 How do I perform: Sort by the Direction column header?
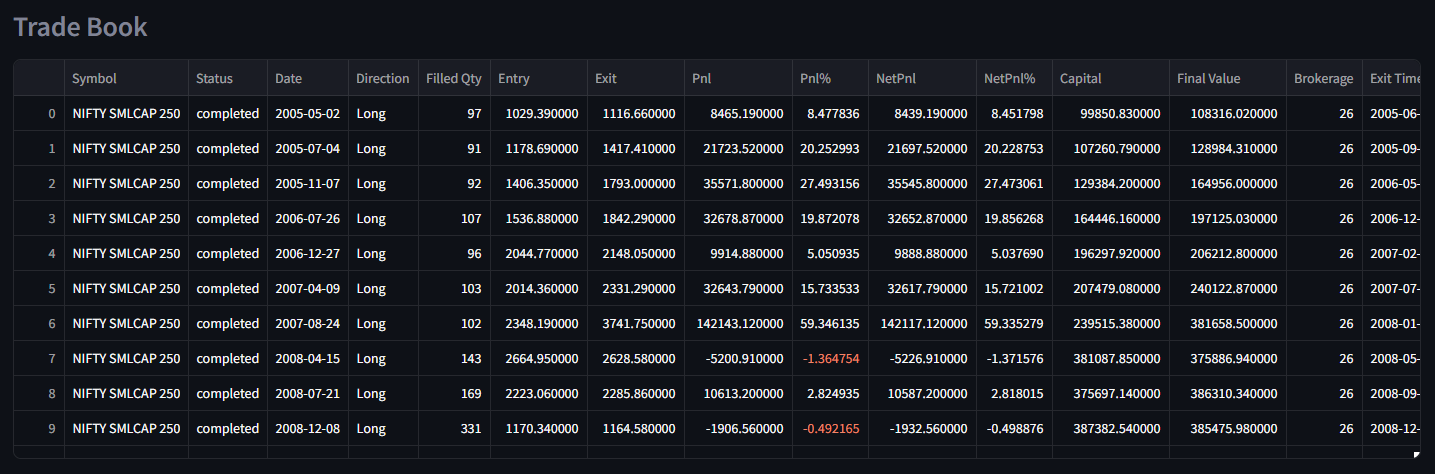[383, 78]
